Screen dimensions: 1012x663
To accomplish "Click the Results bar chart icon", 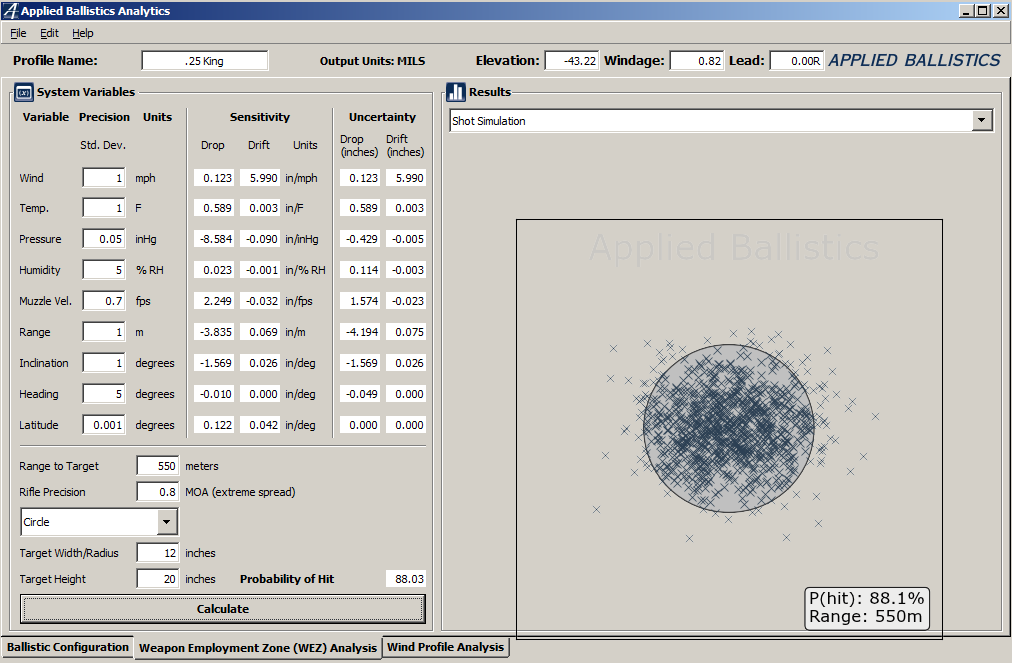I will (x=456, y=92).
